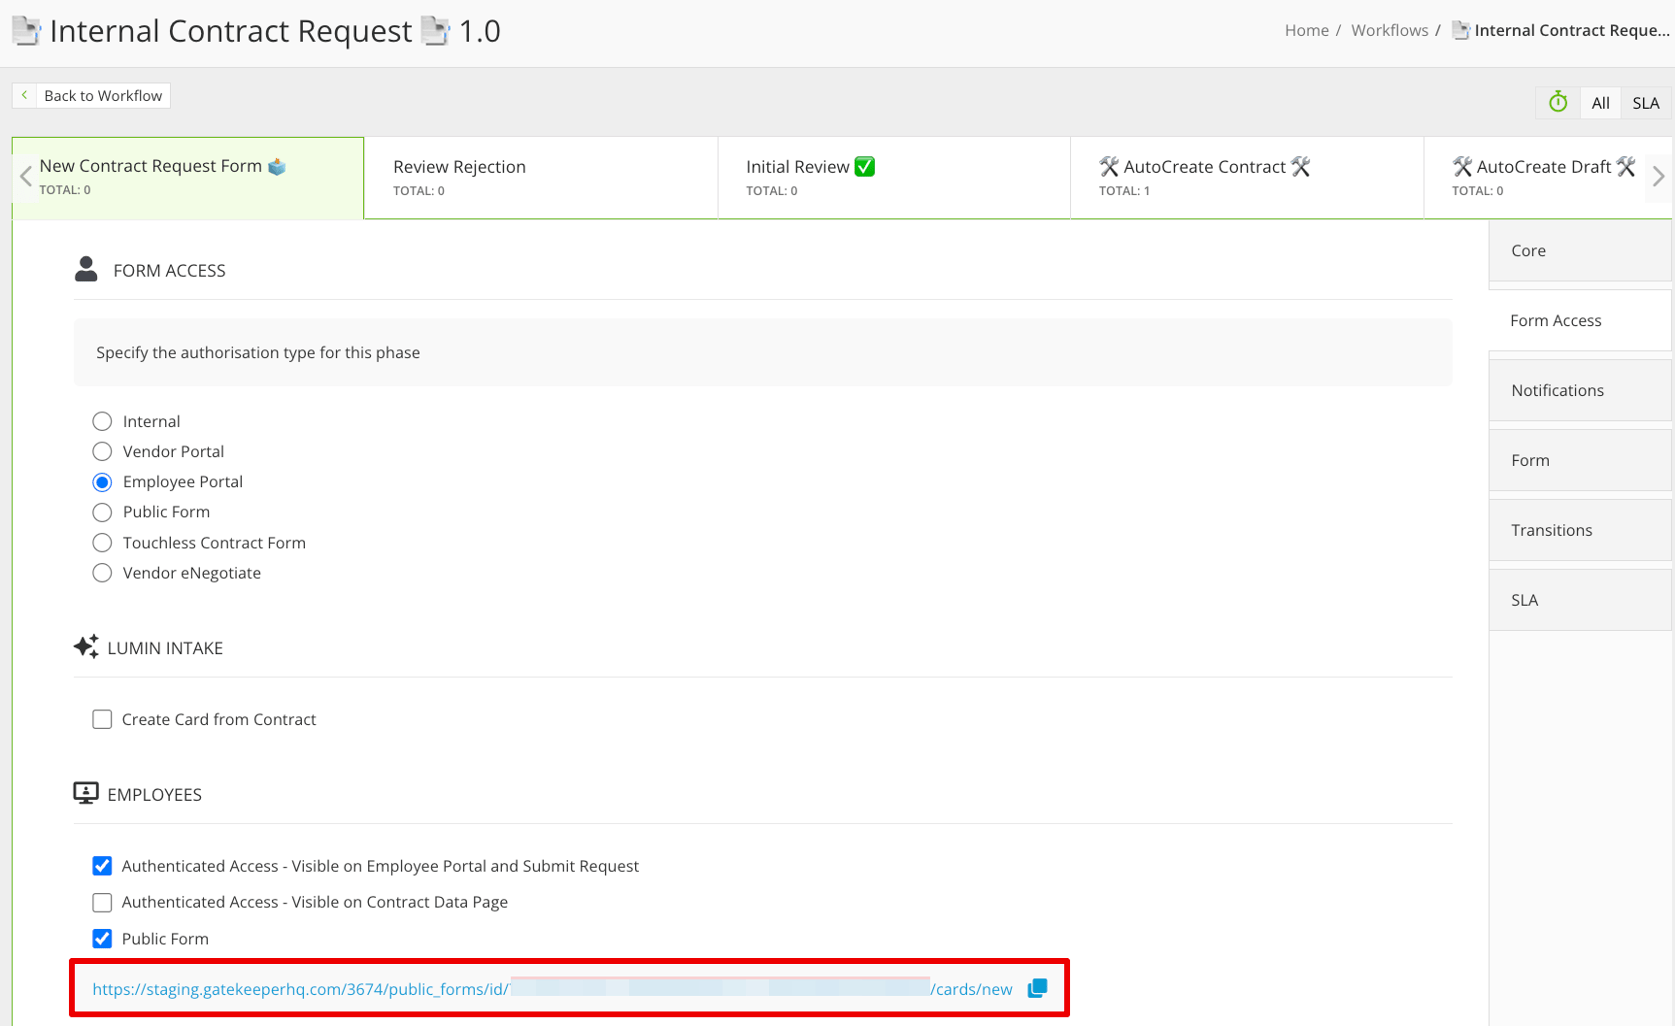Click the green checkmark on Initial Review
1675x1026 pixels.
pyautogui.click(x=865, y=166)
